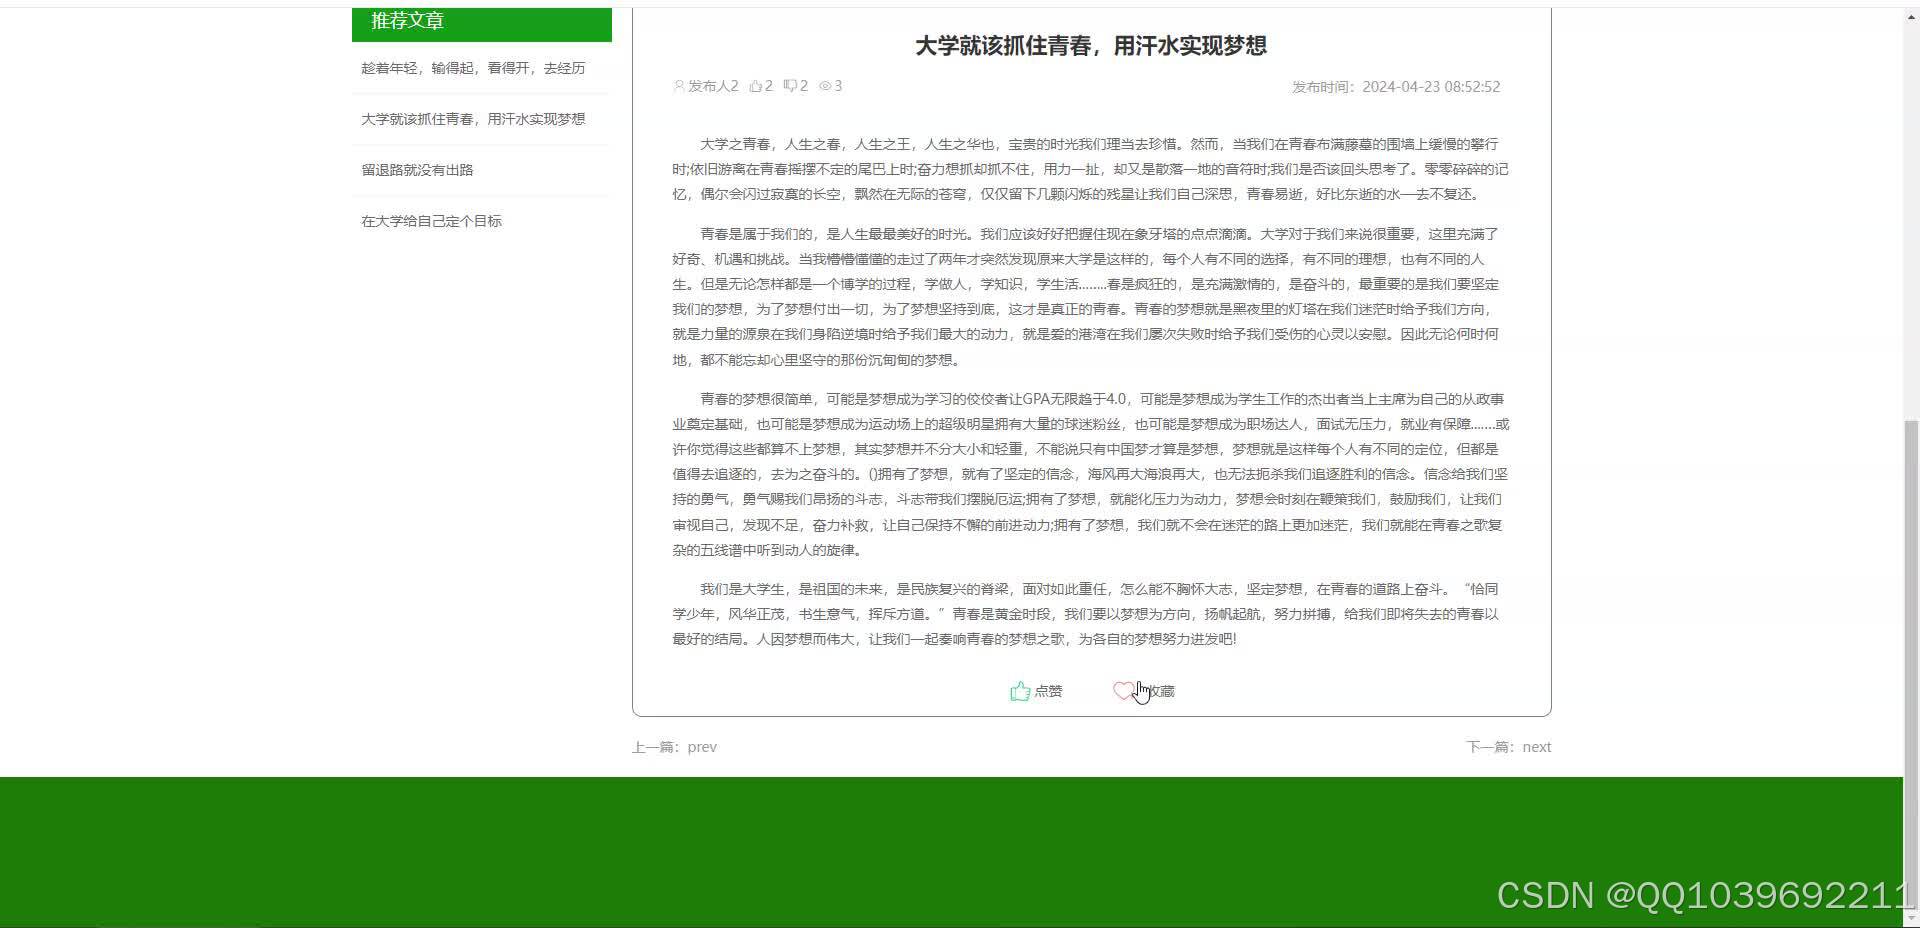Screen dimensions: 1920x928
Task: Click the publisher person icon beside 发布人2
Action: pos(679,86)
